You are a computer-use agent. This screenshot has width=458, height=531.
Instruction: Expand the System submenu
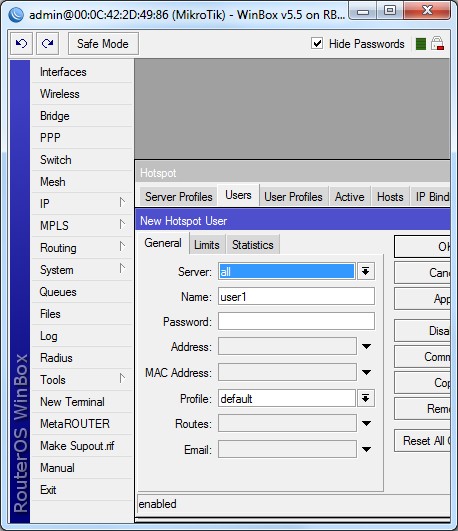(x=82, y=270)
